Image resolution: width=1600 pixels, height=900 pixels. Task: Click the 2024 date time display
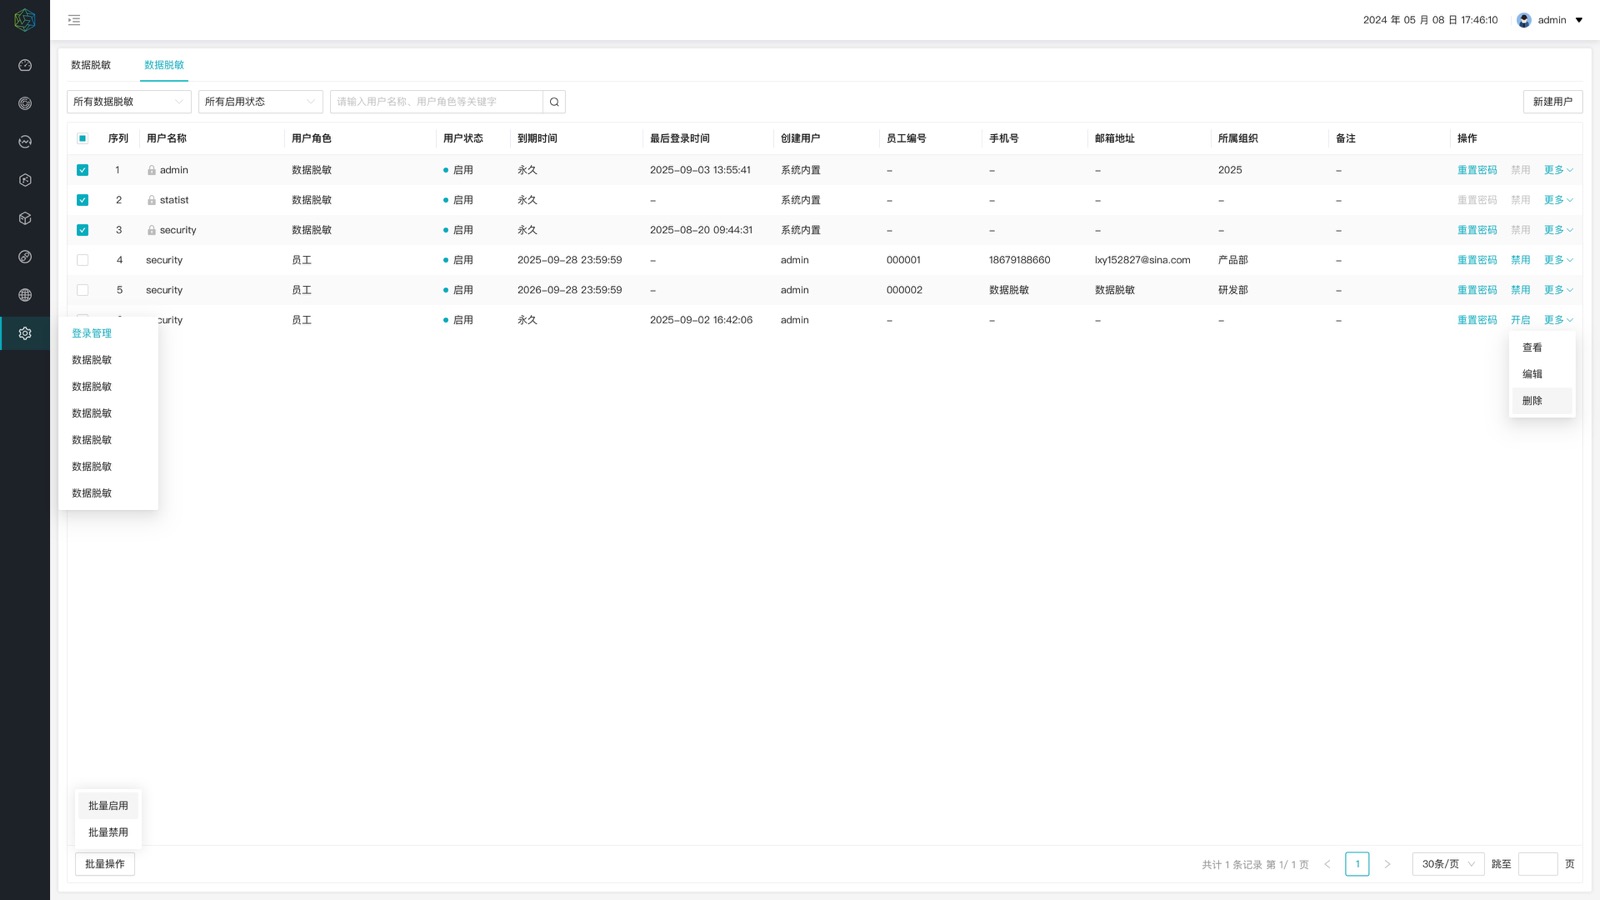(1430, 20)
